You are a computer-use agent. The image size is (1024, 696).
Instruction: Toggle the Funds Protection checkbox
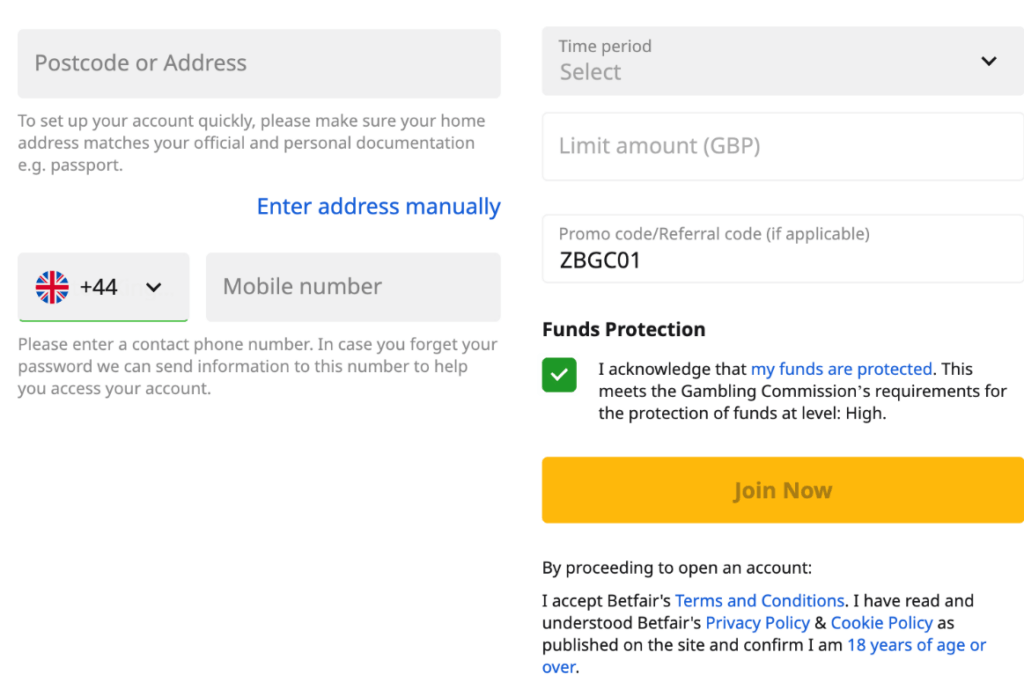tap(559, 375)
